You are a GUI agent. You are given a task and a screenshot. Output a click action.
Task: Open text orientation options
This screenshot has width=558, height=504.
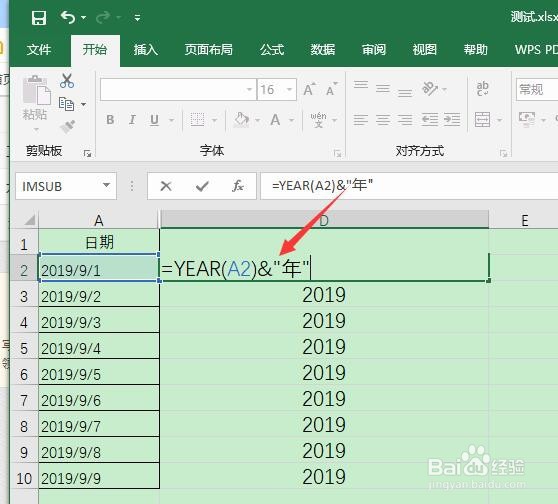pyautogui.click(x=430, y=89)
